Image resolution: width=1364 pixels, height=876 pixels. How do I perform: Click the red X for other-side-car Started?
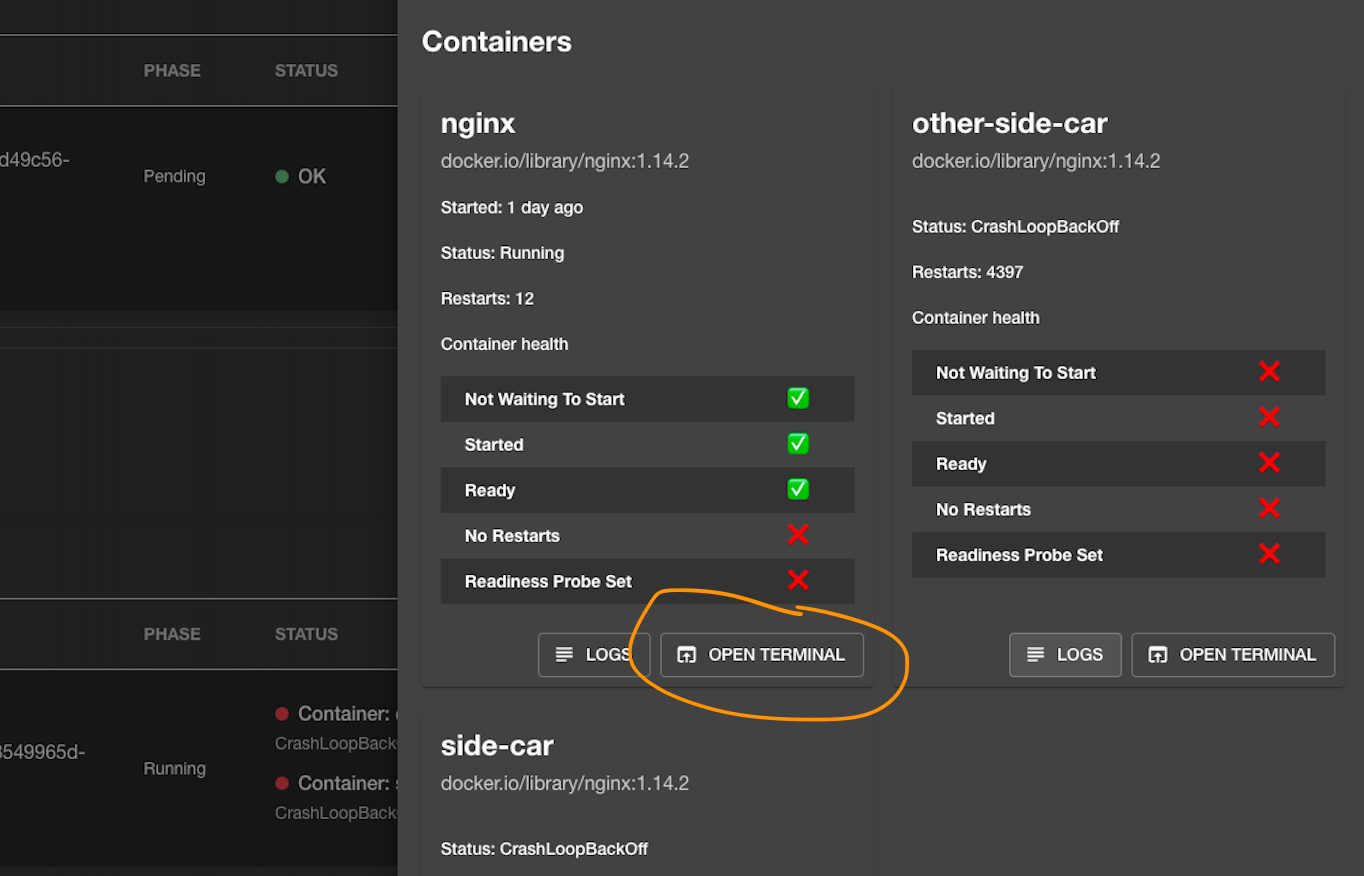point(1269,417)
